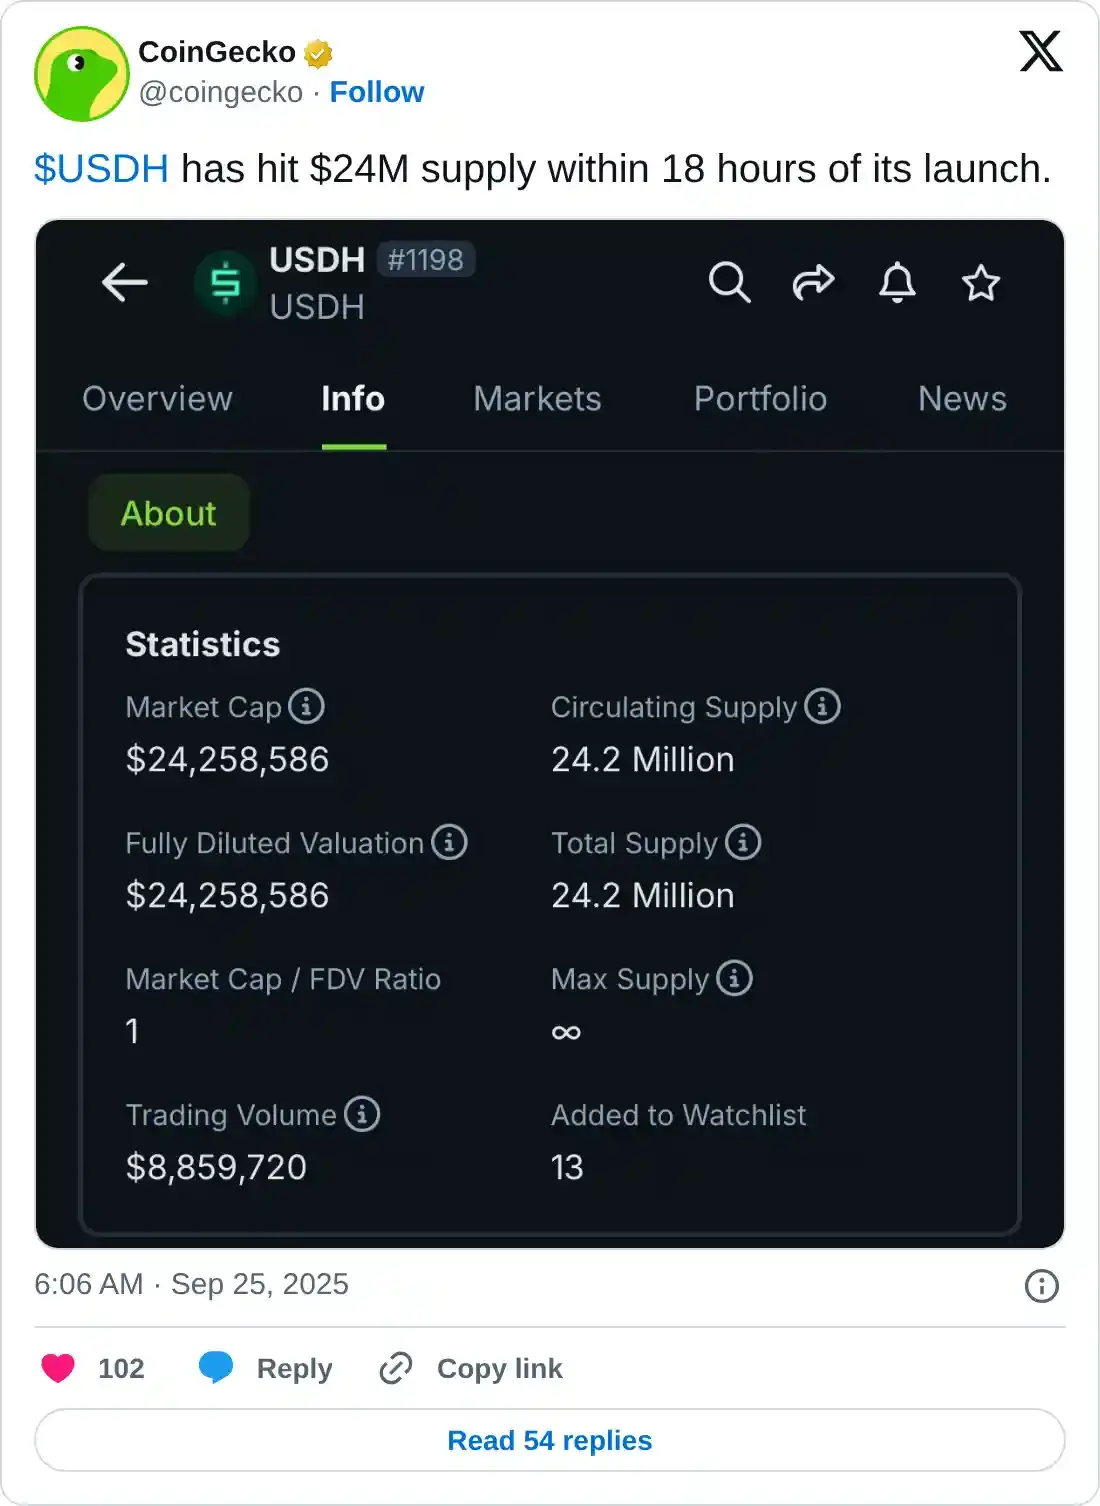The image size is (1100, 1506).
Task: Open the Portfolio tab
Action: click(760, 399)
